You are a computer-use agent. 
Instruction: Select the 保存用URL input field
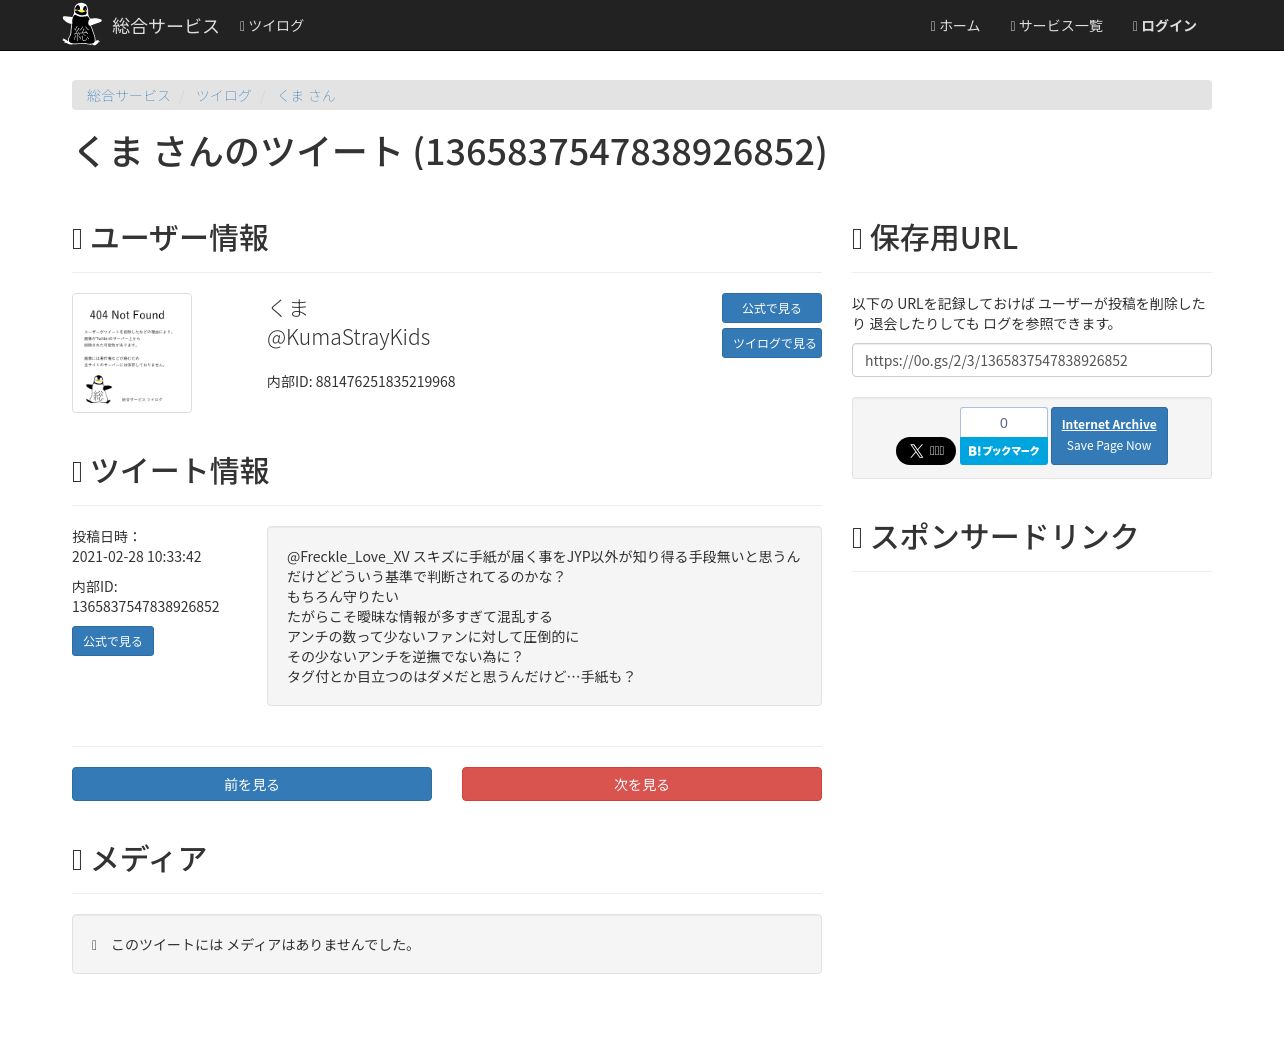[1032, 360]
